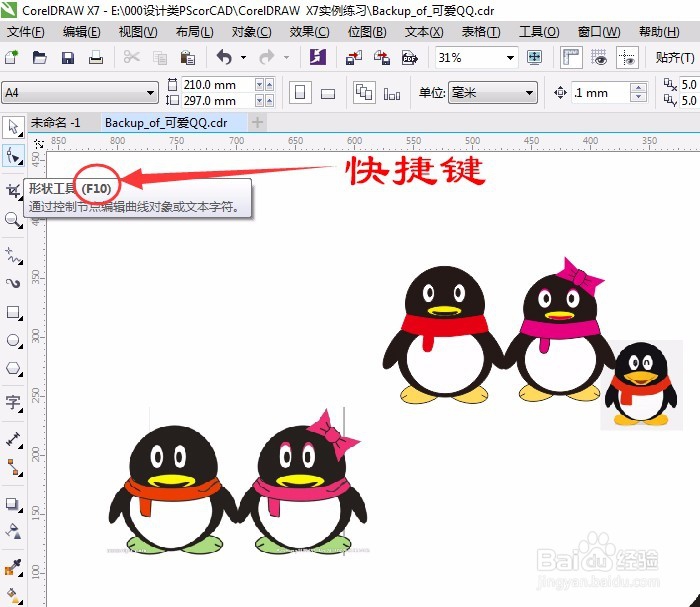Set page to portrait orientation
This screenshot has height=607, width=700.
tap(300, 93)
